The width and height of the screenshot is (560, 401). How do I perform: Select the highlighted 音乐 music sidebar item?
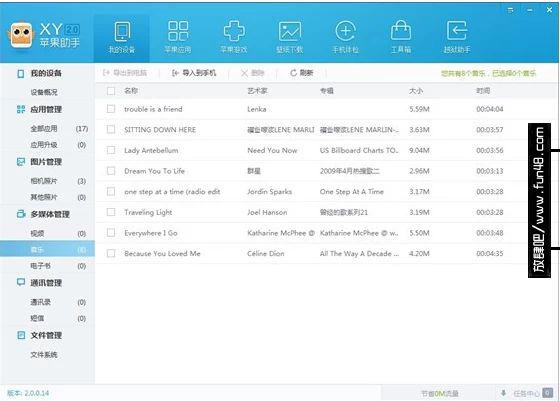point(47,249)
